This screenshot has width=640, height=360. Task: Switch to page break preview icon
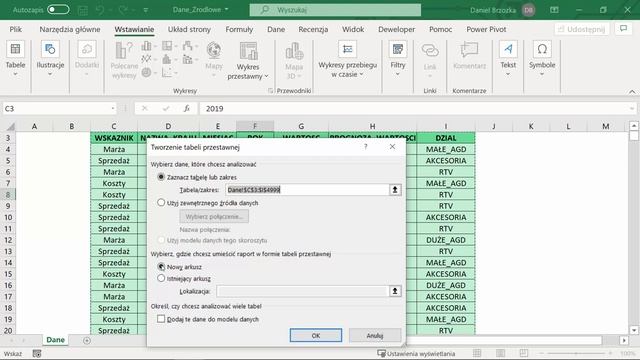[x=524, y=353]
